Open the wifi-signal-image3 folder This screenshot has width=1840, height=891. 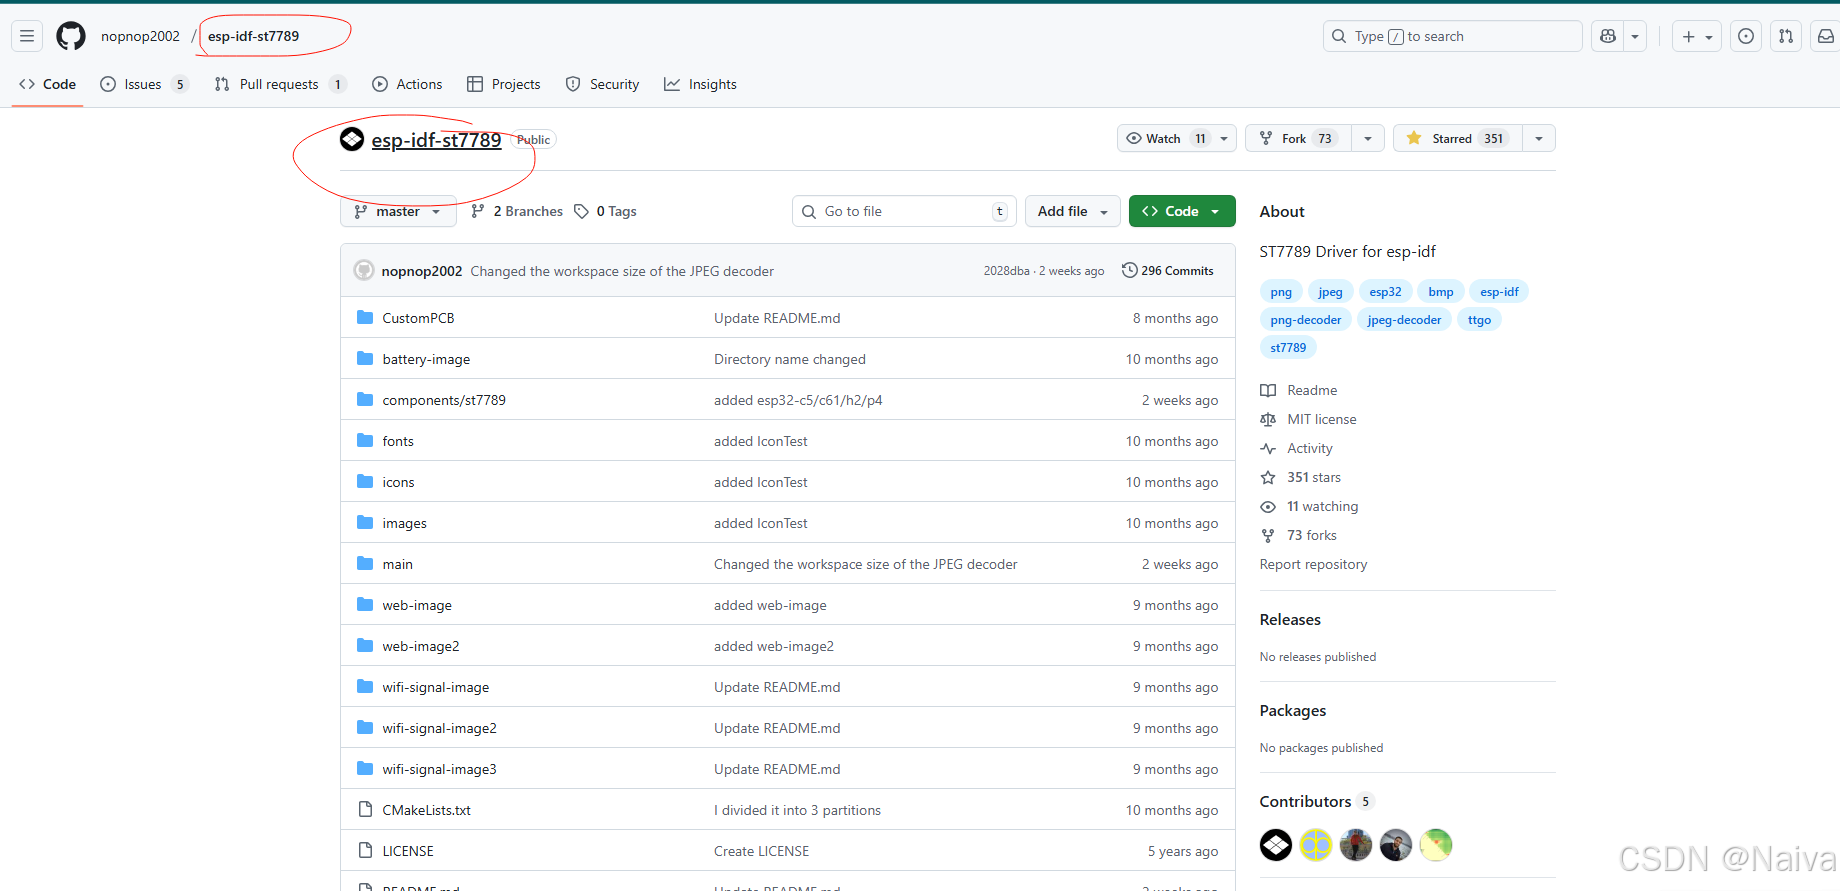point(439,769)
